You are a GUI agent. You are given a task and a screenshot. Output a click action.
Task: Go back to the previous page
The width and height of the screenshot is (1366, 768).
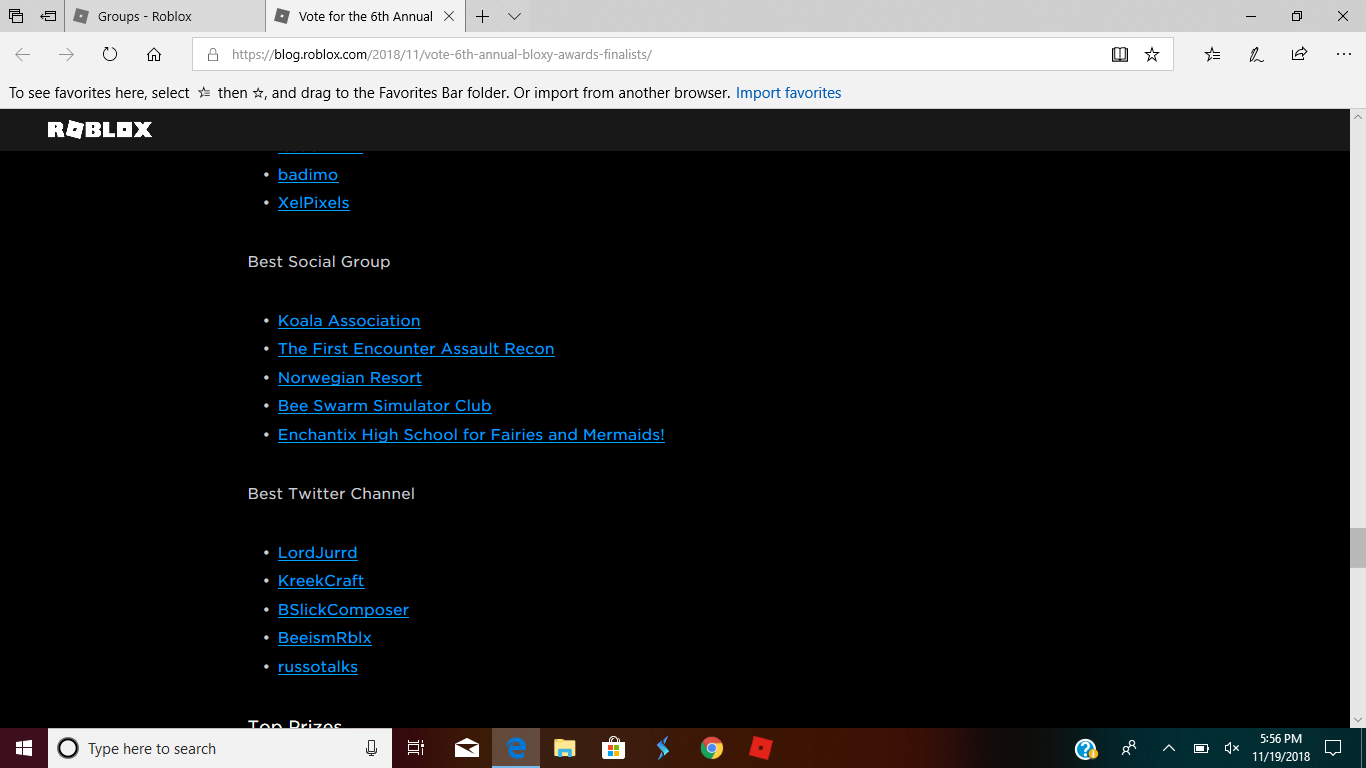(x=23, y=55)
